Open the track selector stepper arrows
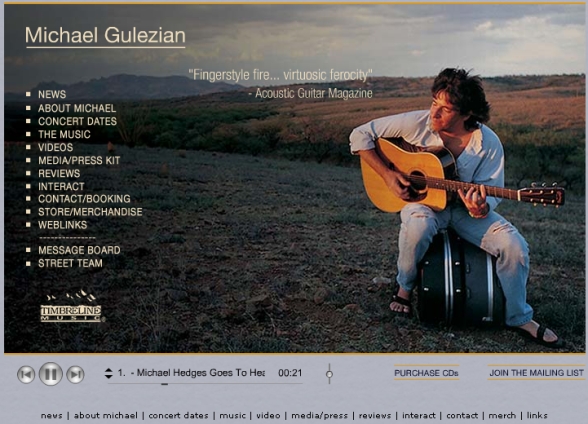The height and width of the screenshot is (424, 588). [x=108, y=373]
